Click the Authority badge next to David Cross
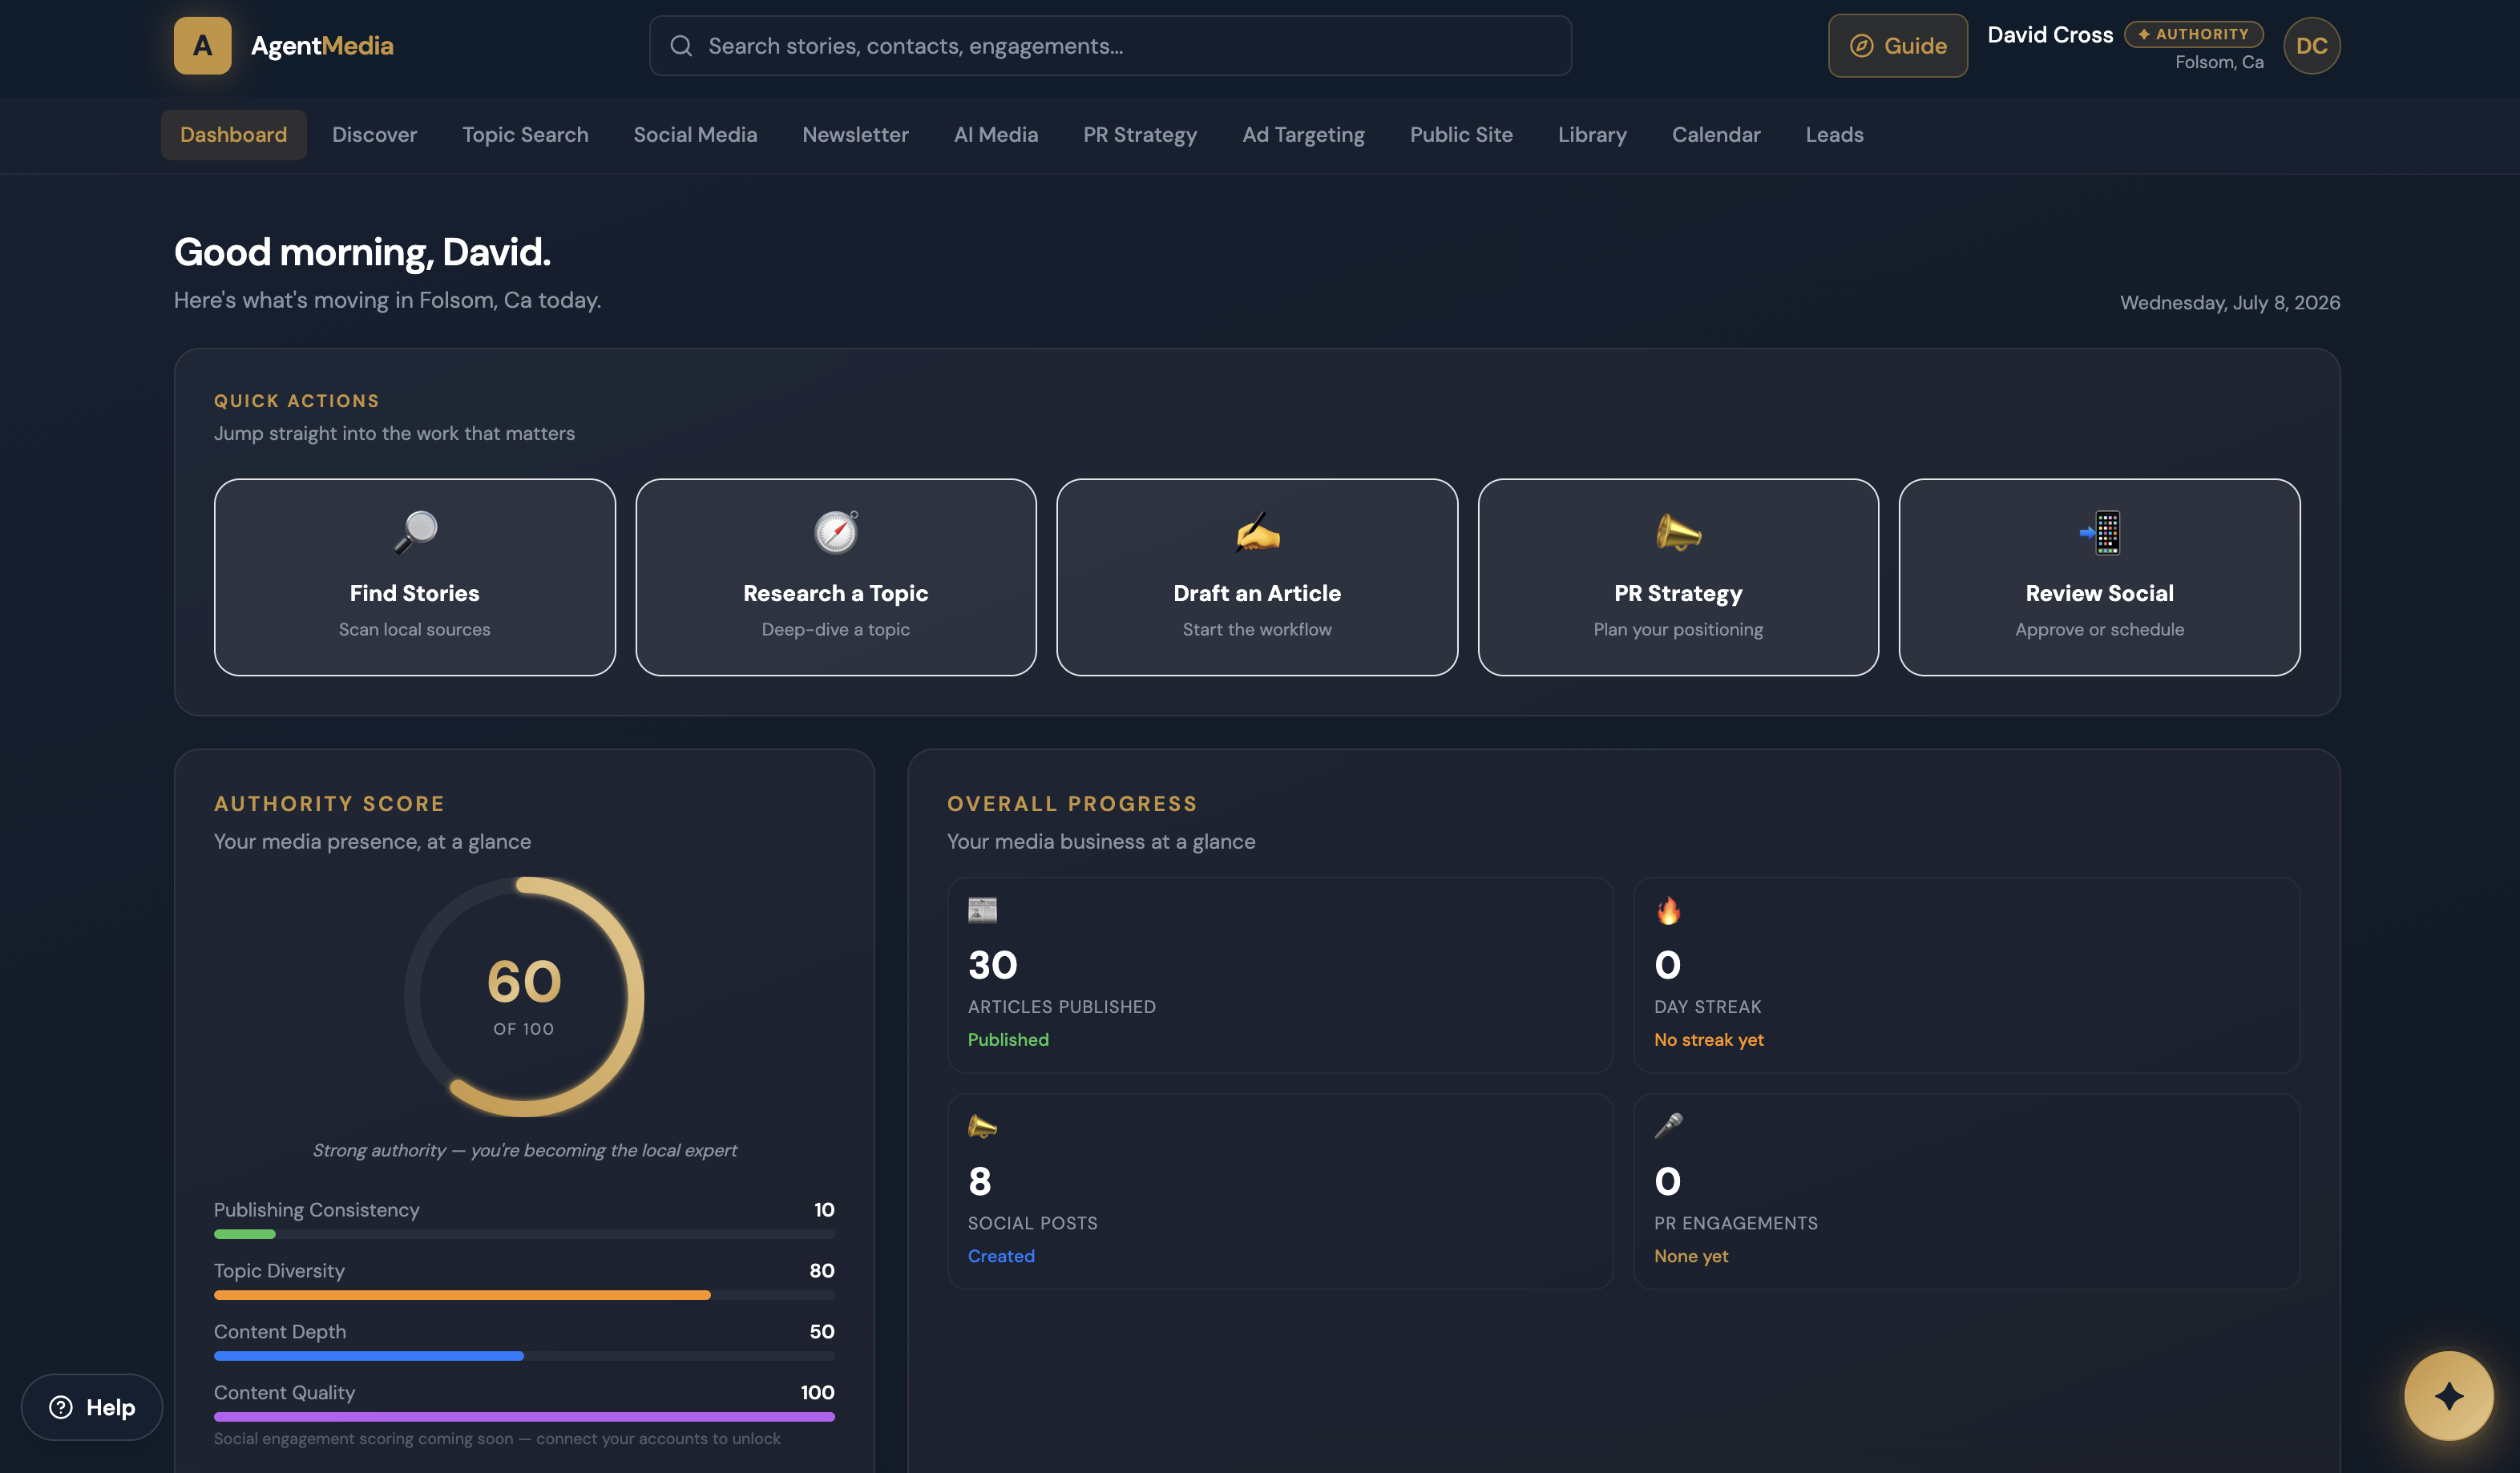Image resolution: width=2520 pixels, height=1473 pixels. pos(2193,34)
